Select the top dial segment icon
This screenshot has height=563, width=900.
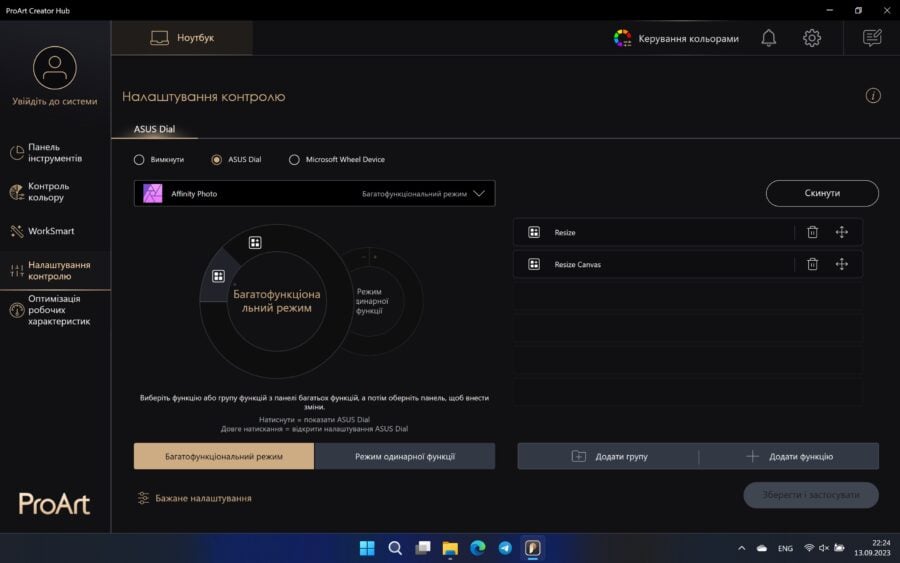(x=255, y=243)
